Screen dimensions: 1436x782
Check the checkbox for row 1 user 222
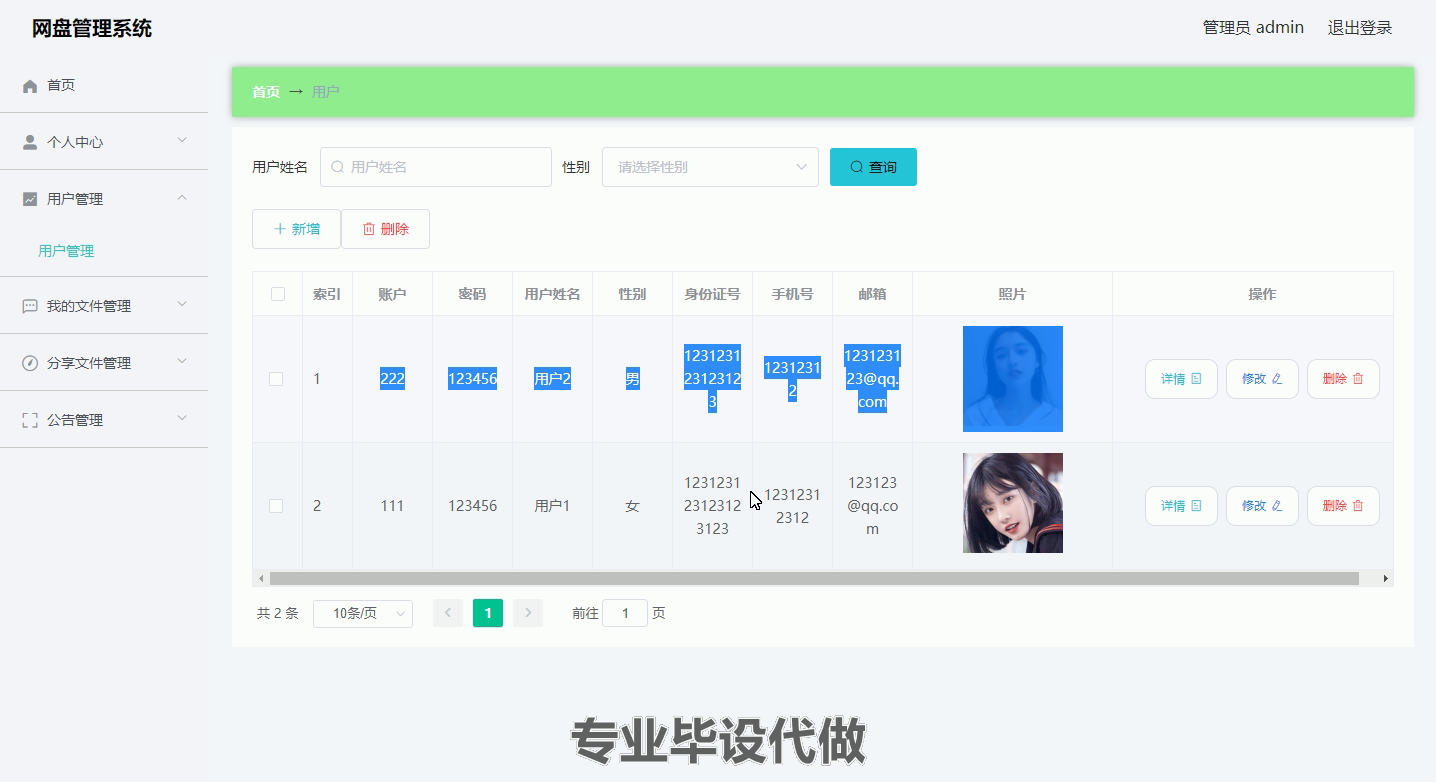pos(276,379)
